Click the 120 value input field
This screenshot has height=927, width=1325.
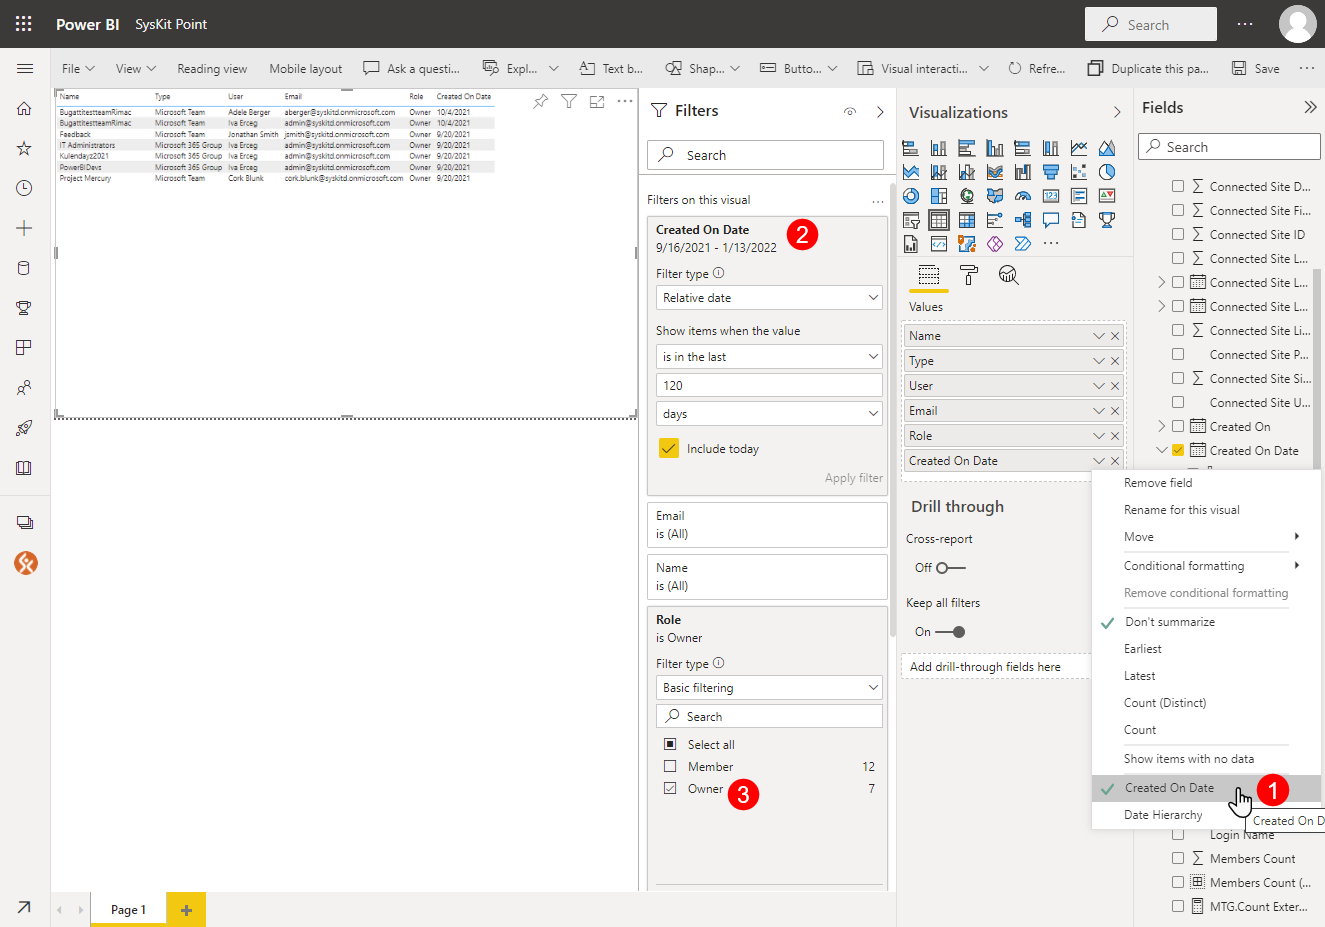[x=769, y=385]
